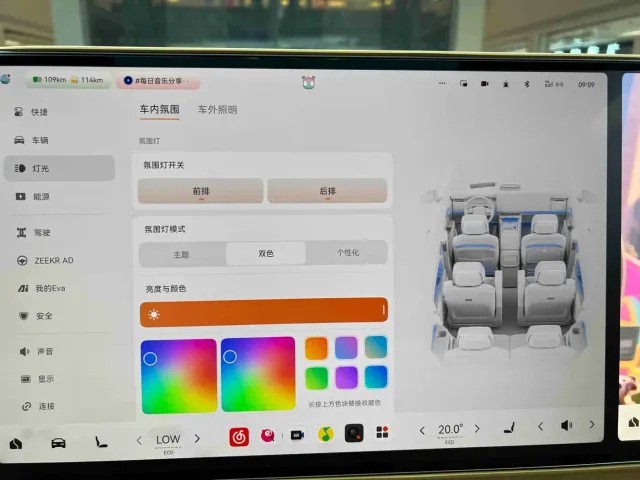Tap the 09:09 clock display
Screen dimensions: 640x480
pos(586,85)
